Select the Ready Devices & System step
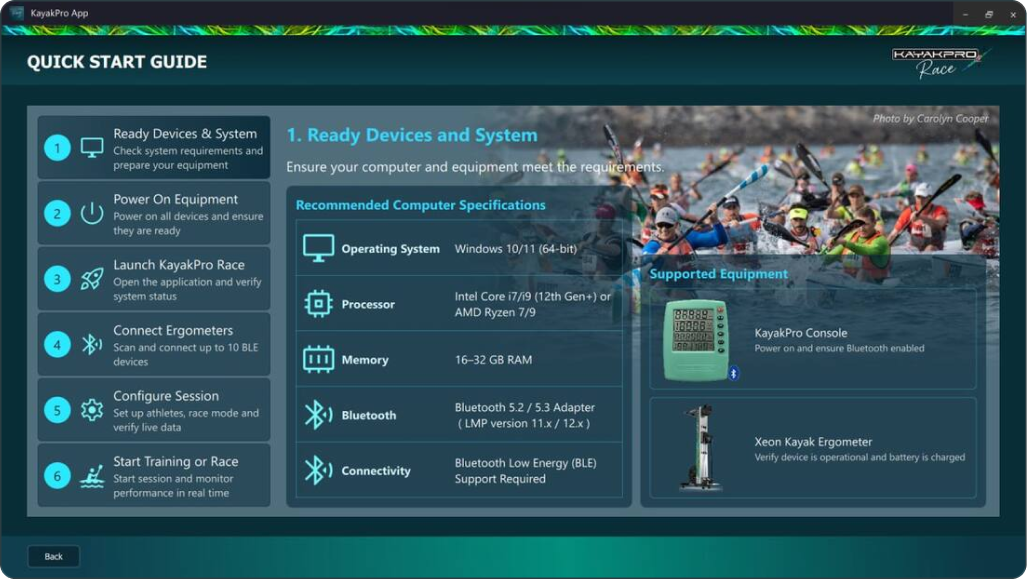This screenshot has height=580, width=1027. [x=154, y=148]
